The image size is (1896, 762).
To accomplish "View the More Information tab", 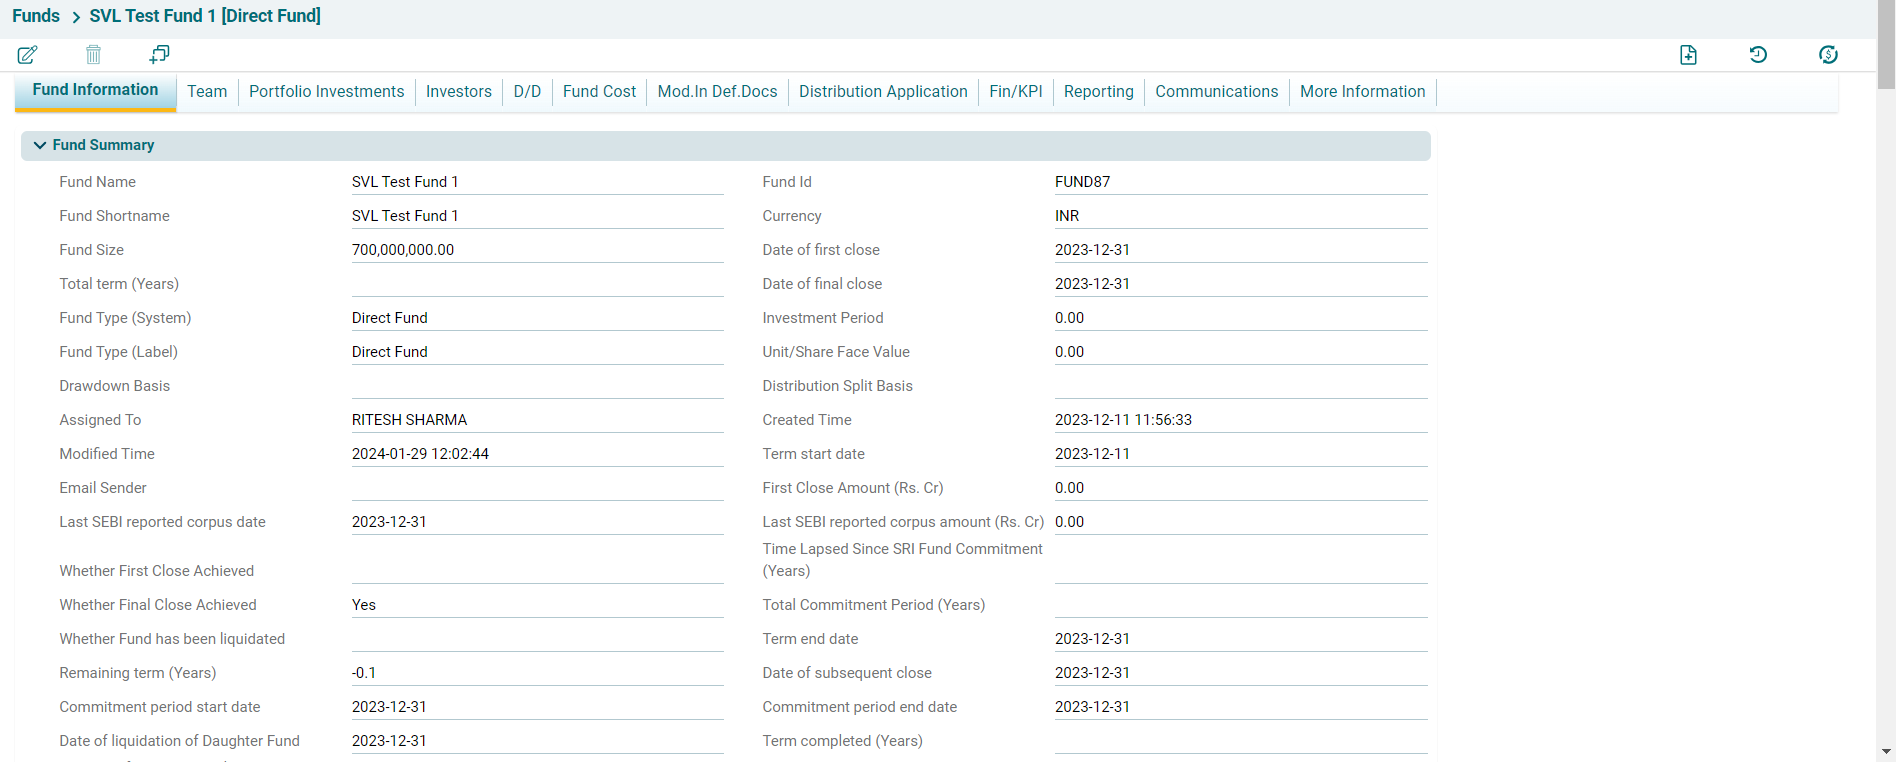I will click(1362, 92).
